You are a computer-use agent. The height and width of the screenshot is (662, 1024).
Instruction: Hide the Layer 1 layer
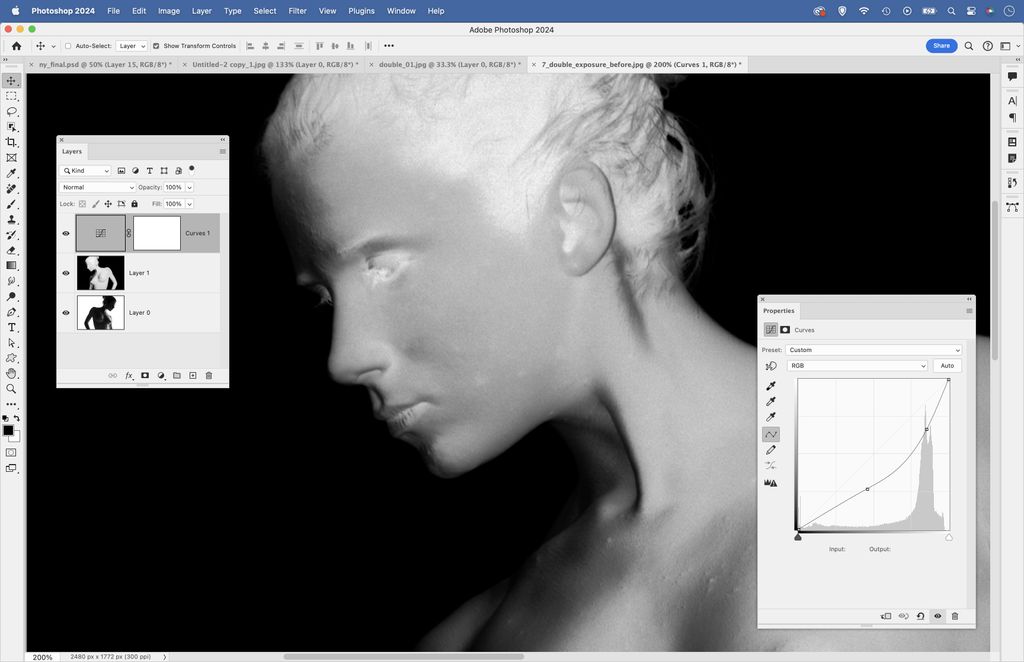tap(66, 273)
